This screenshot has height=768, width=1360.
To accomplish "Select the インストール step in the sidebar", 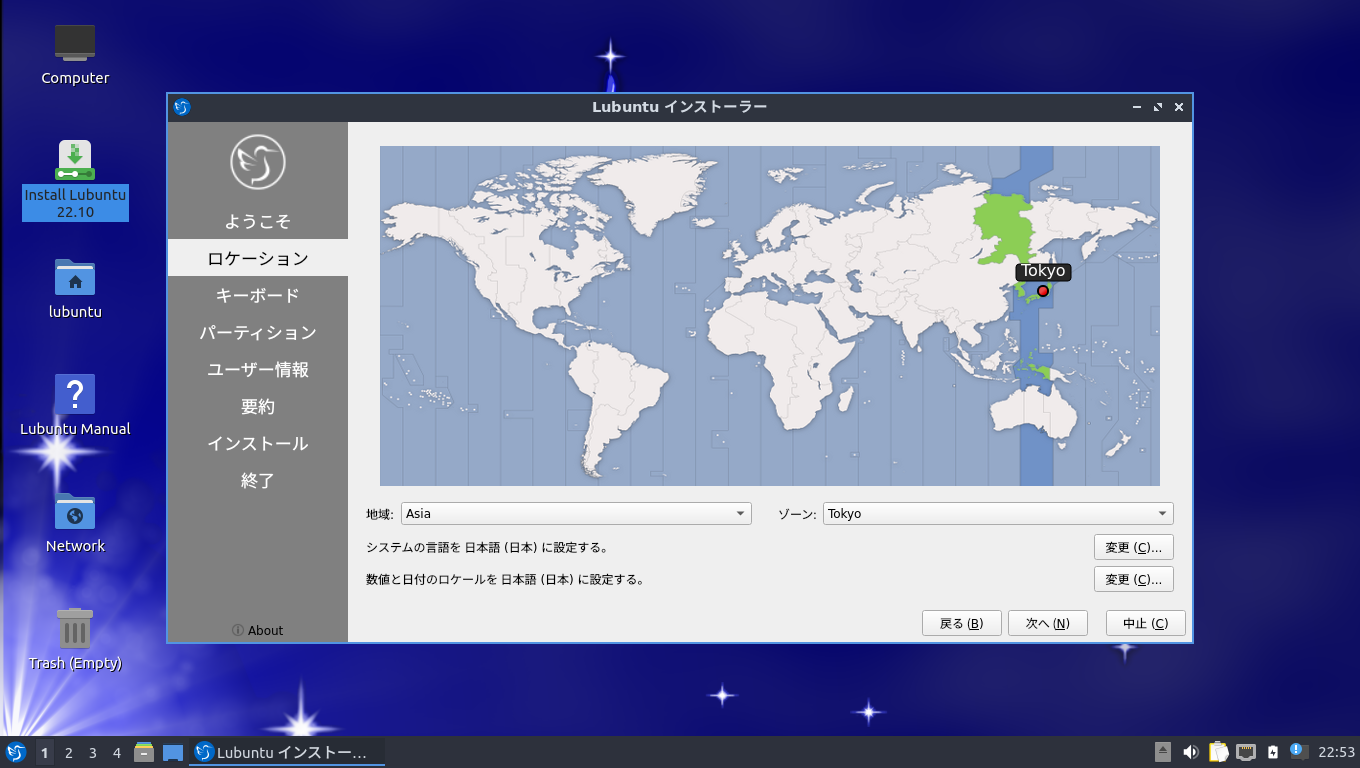I will pos(258,443).
